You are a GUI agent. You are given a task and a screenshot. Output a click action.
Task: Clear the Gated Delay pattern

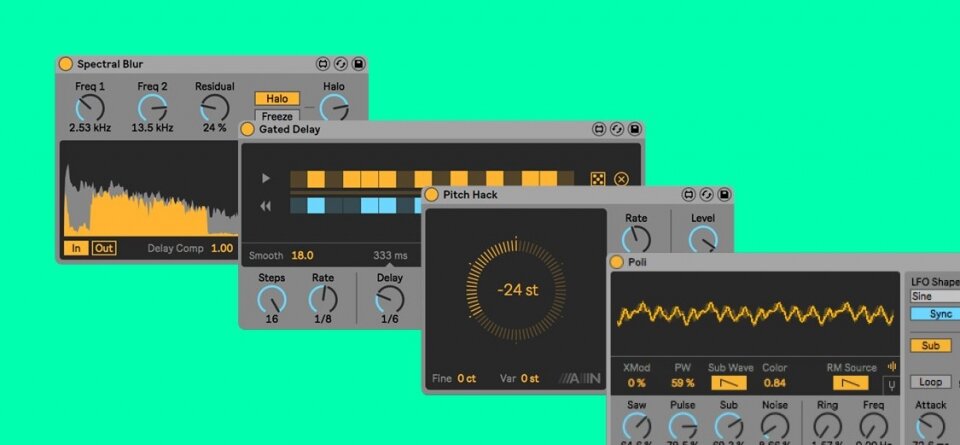tap(621, 179)
